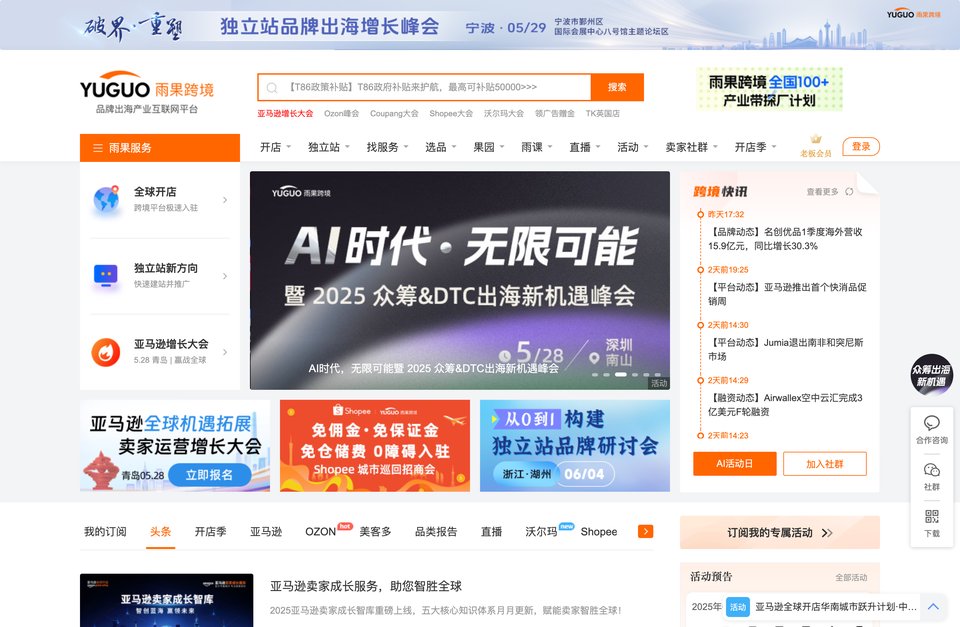
Task: Switch to 沃尔玛 news tab
Action: tap(541, 531)
